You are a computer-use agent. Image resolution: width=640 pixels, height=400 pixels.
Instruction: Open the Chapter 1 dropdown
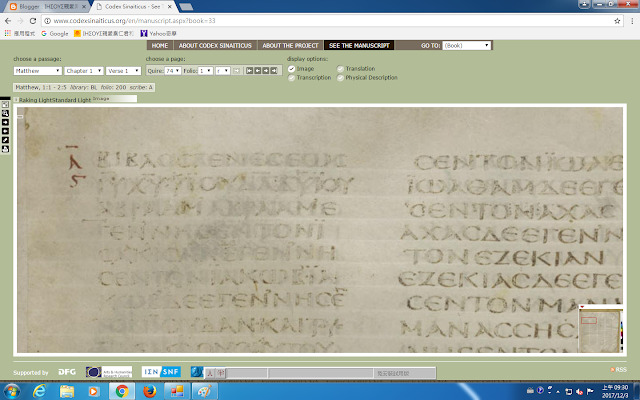click(84, 71)
